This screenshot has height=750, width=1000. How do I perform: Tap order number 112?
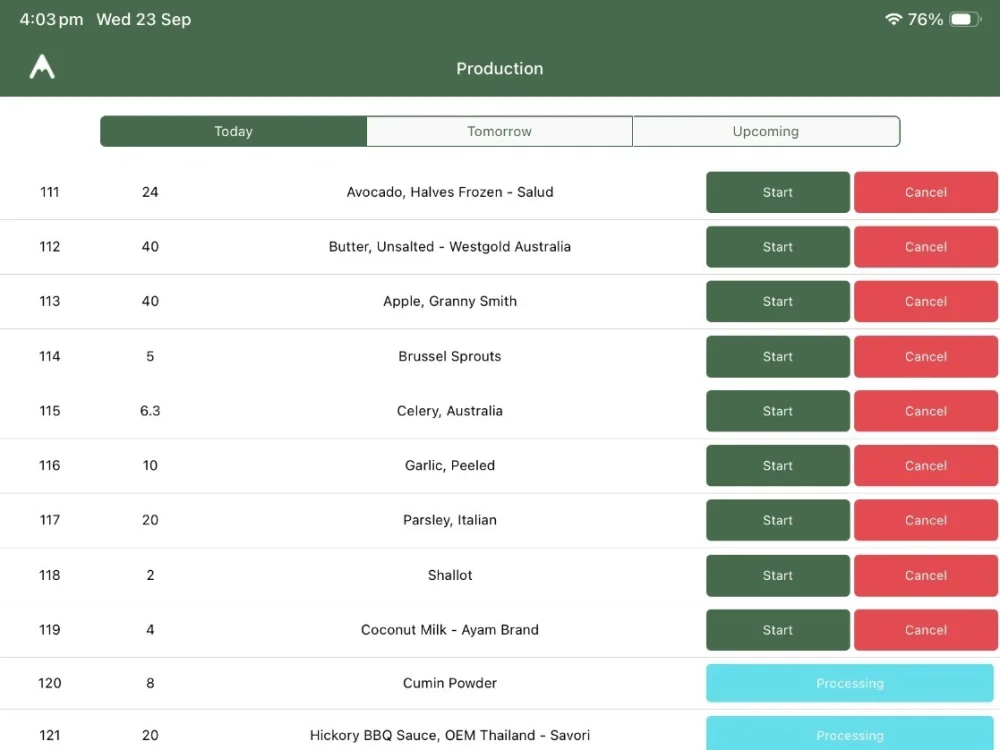click(50, 247)
